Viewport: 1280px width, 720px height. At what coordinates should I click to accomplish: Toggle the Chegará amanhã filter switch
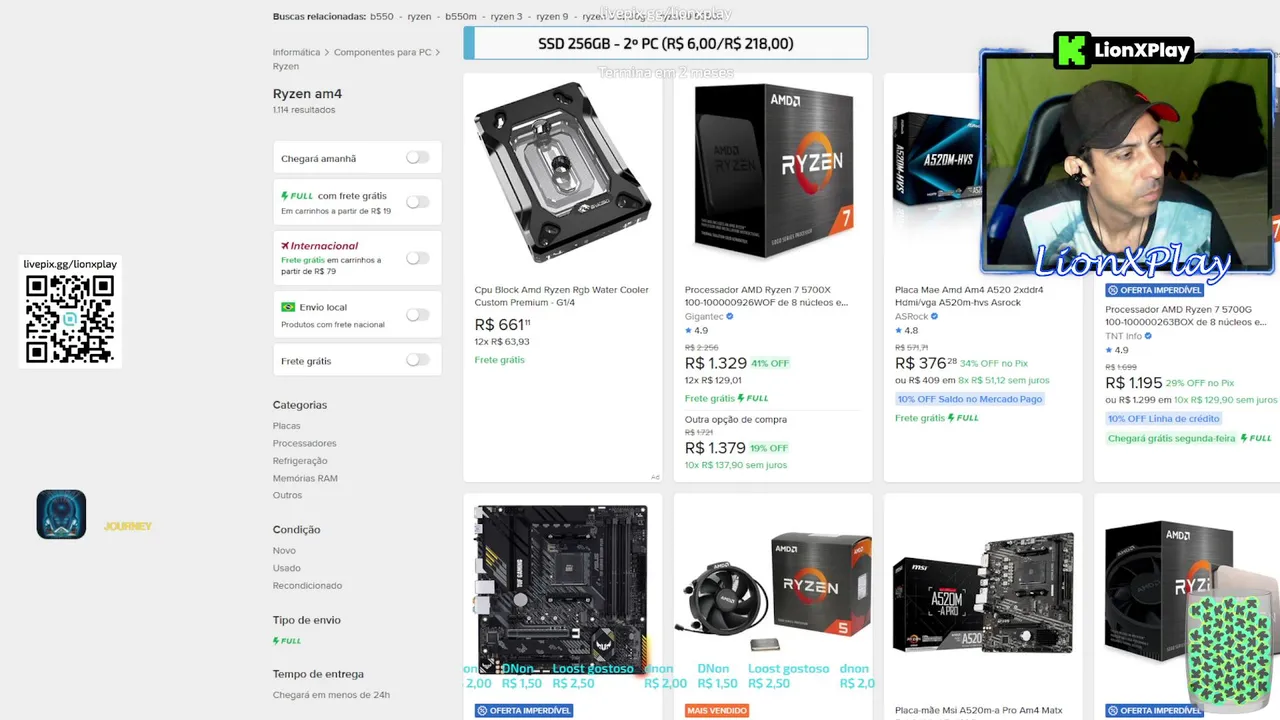417,158
